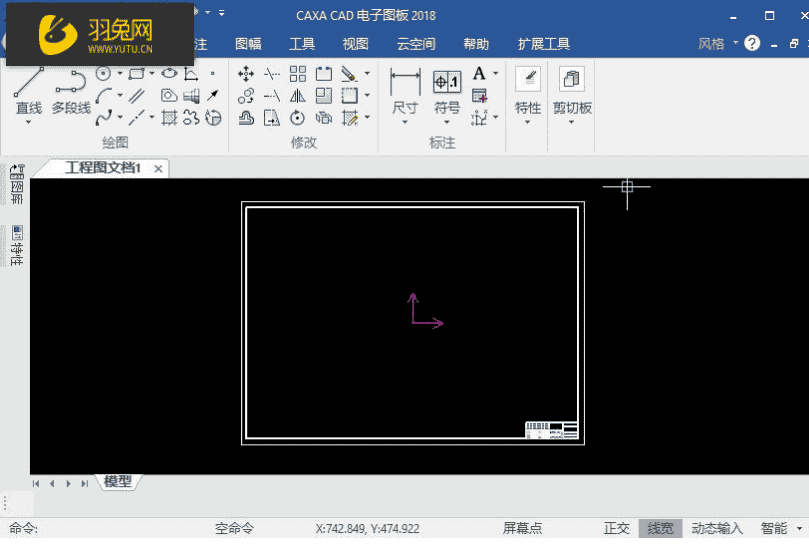Open the 图库 side panel
This screenshot has height=556, width=809.
17,185
